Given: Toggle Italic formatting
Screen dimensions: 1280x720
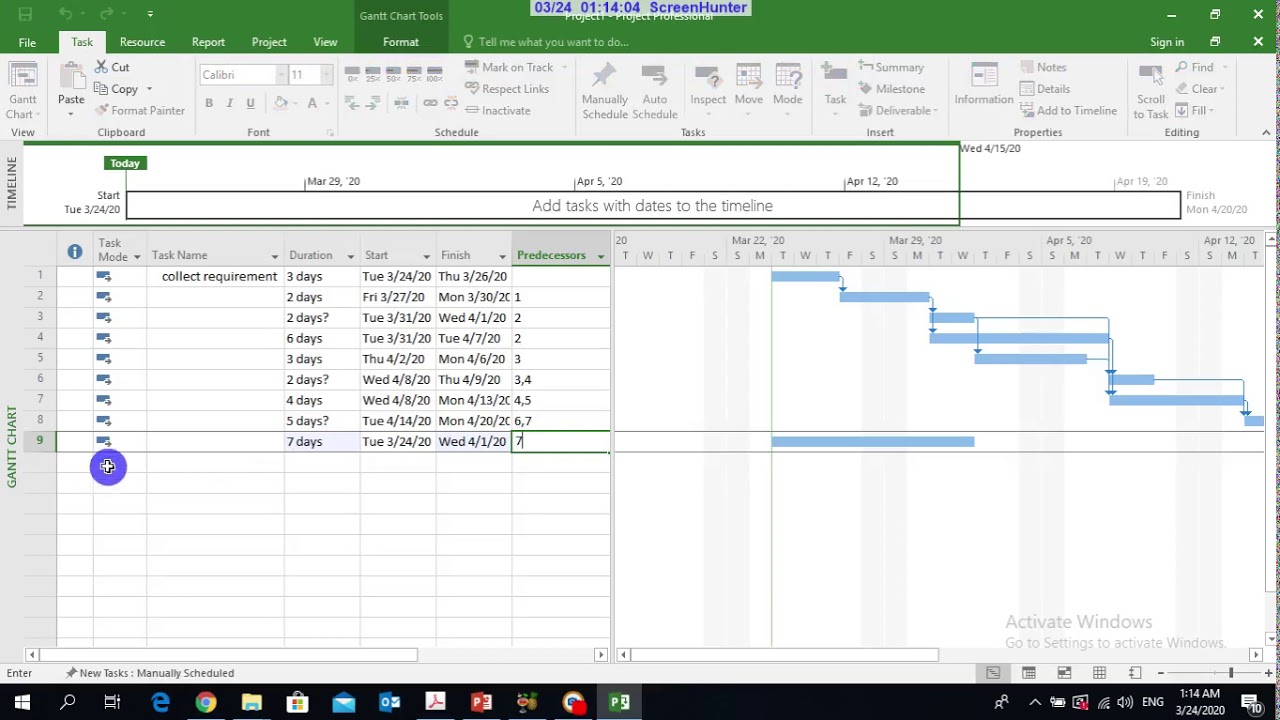Looking at the screenshot, I should tap(229, 103).
